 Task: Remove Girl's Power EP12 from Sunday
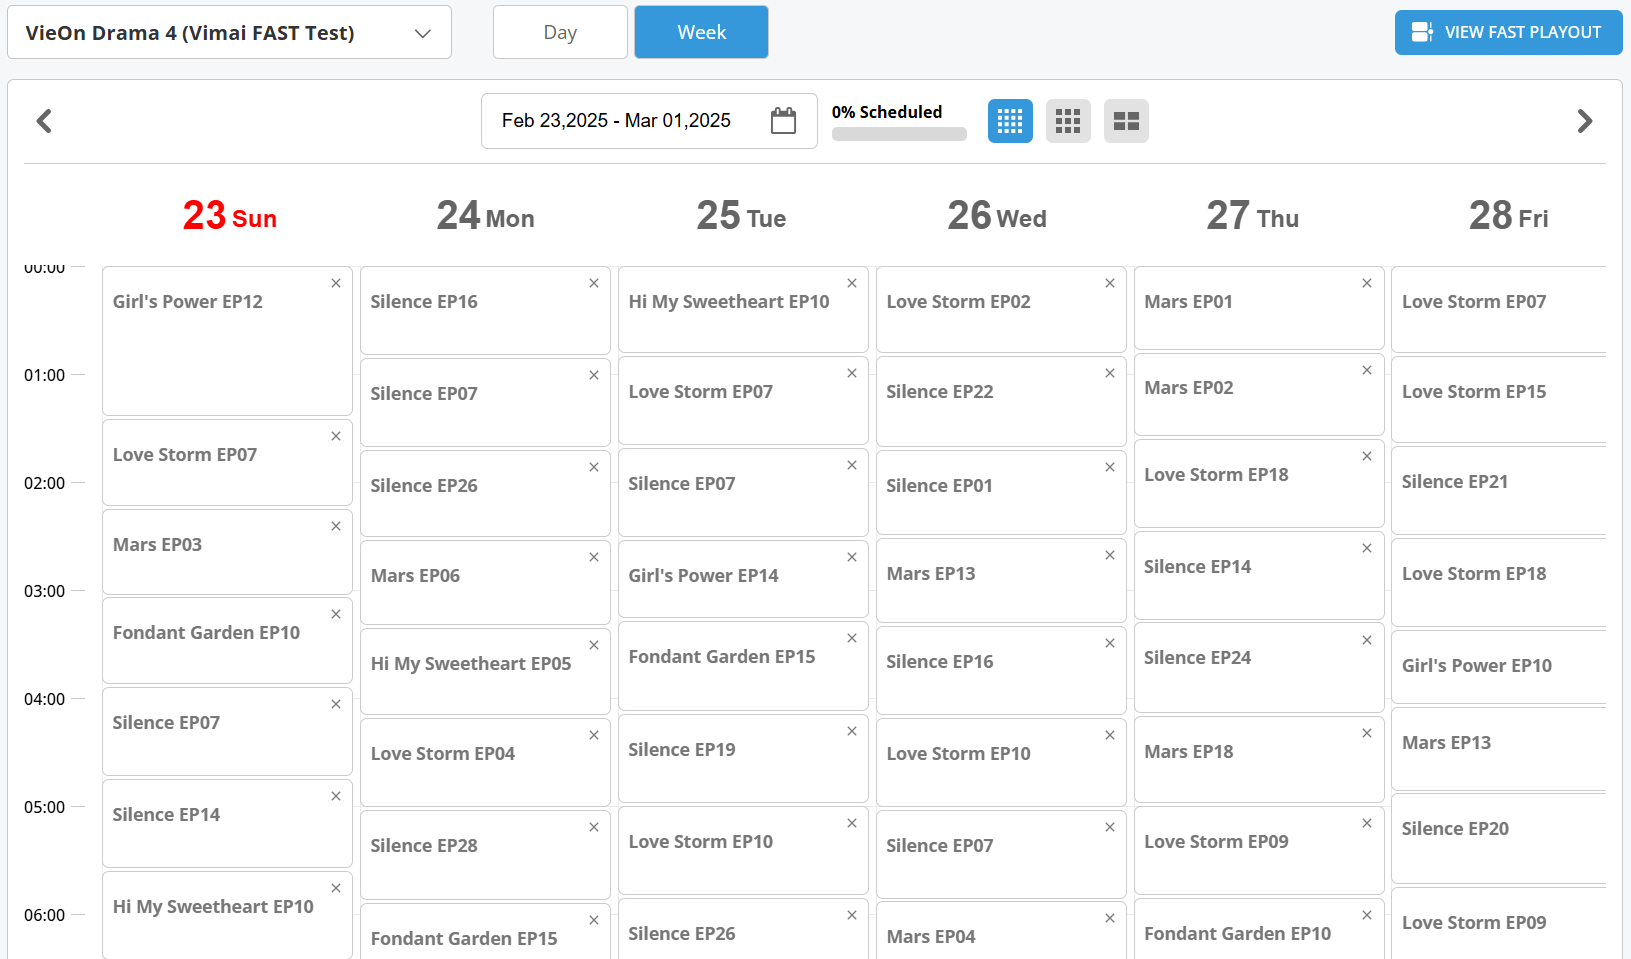click(x=336, y=283)
